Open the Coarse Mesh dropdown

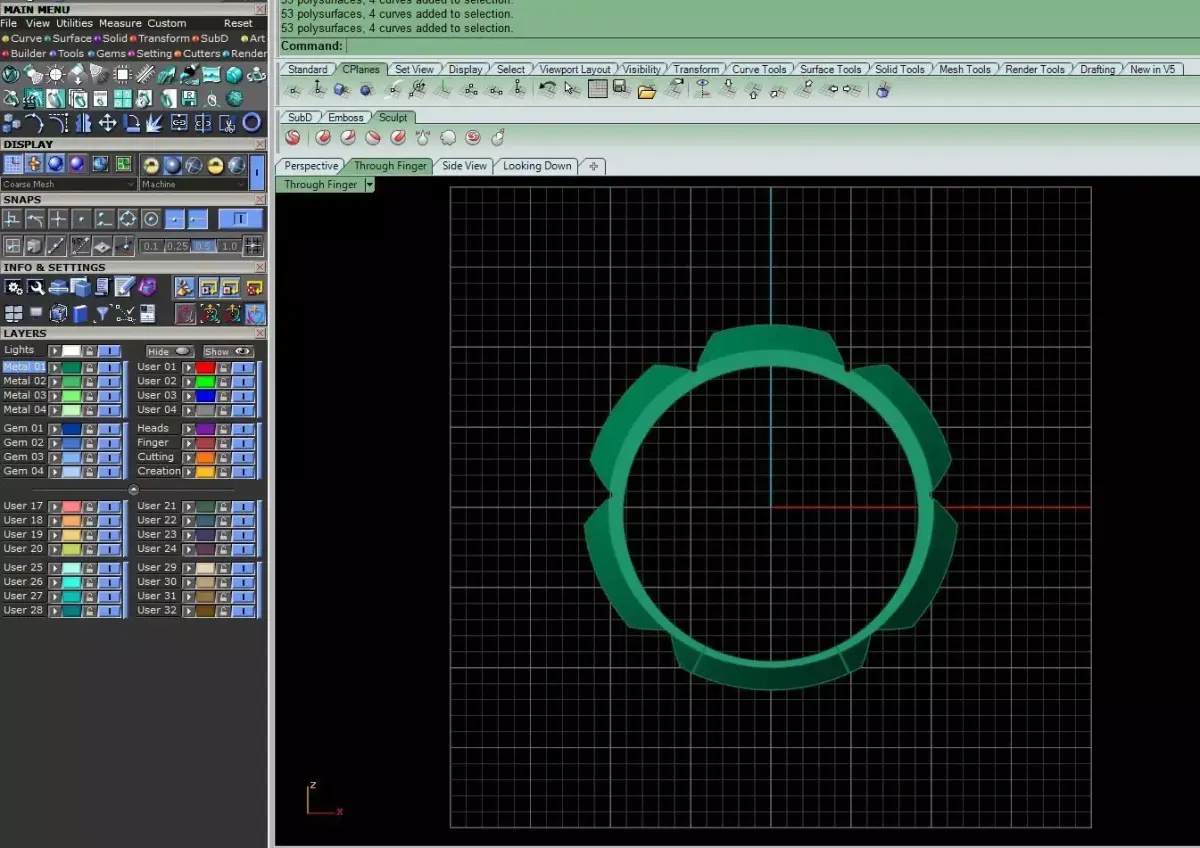click(x=69, y=184)
